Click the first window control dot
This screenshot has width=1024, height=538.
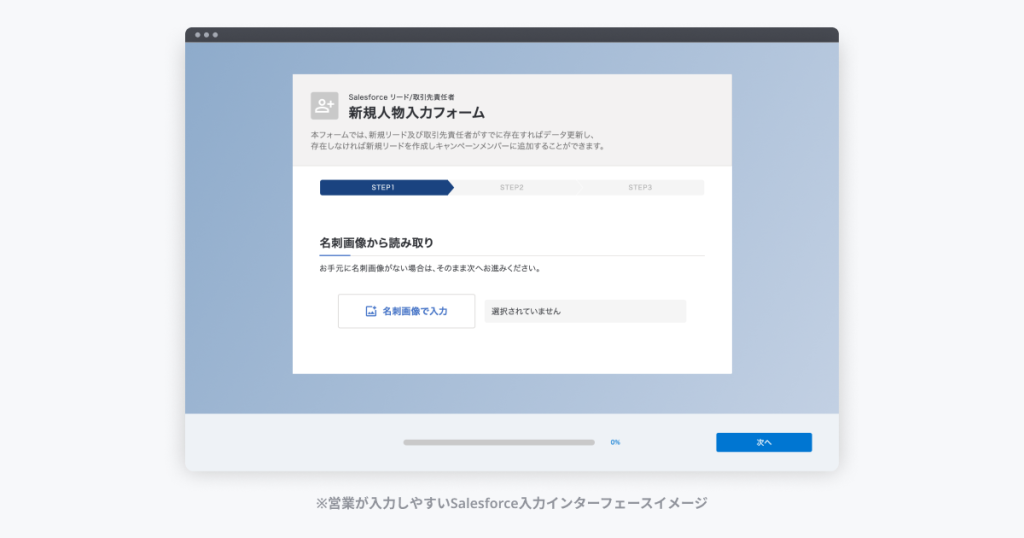[197, 35]
